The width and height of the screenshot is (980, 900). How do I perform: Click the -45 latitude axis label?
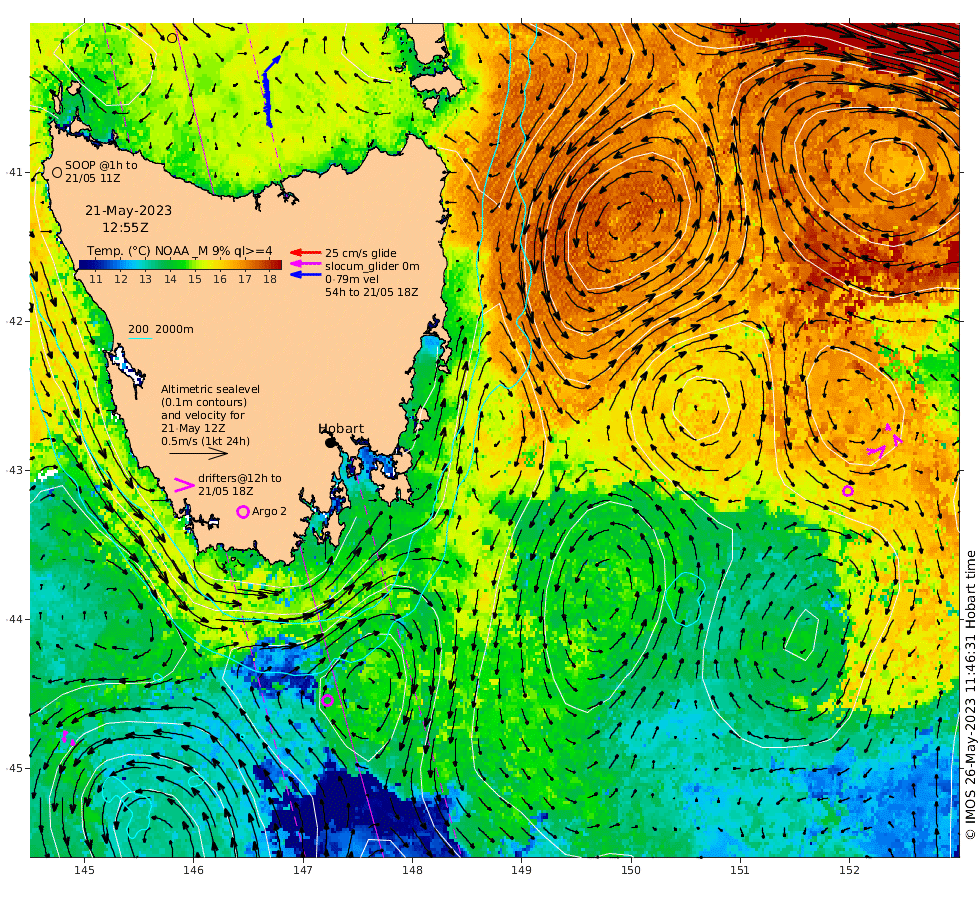pos(14,768)
